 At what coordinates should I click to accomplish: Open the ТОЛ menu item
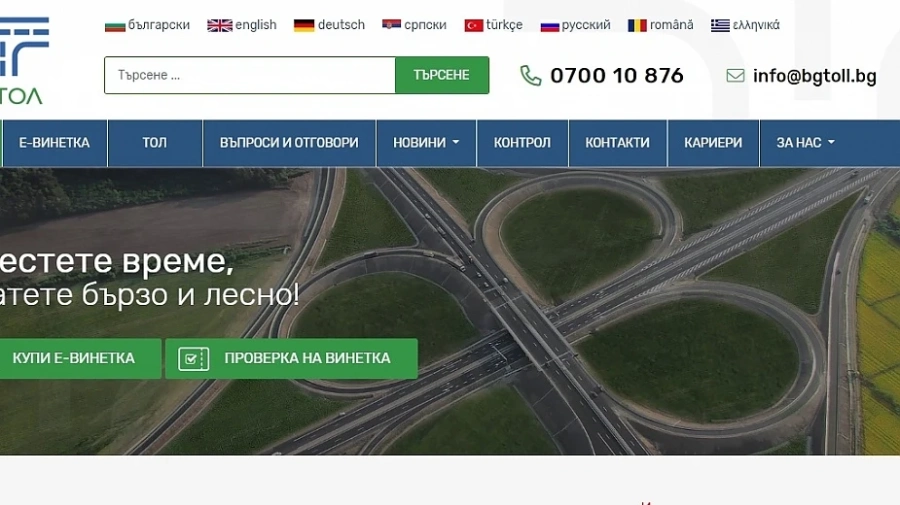pyautogui.click(x=155, y=143)
